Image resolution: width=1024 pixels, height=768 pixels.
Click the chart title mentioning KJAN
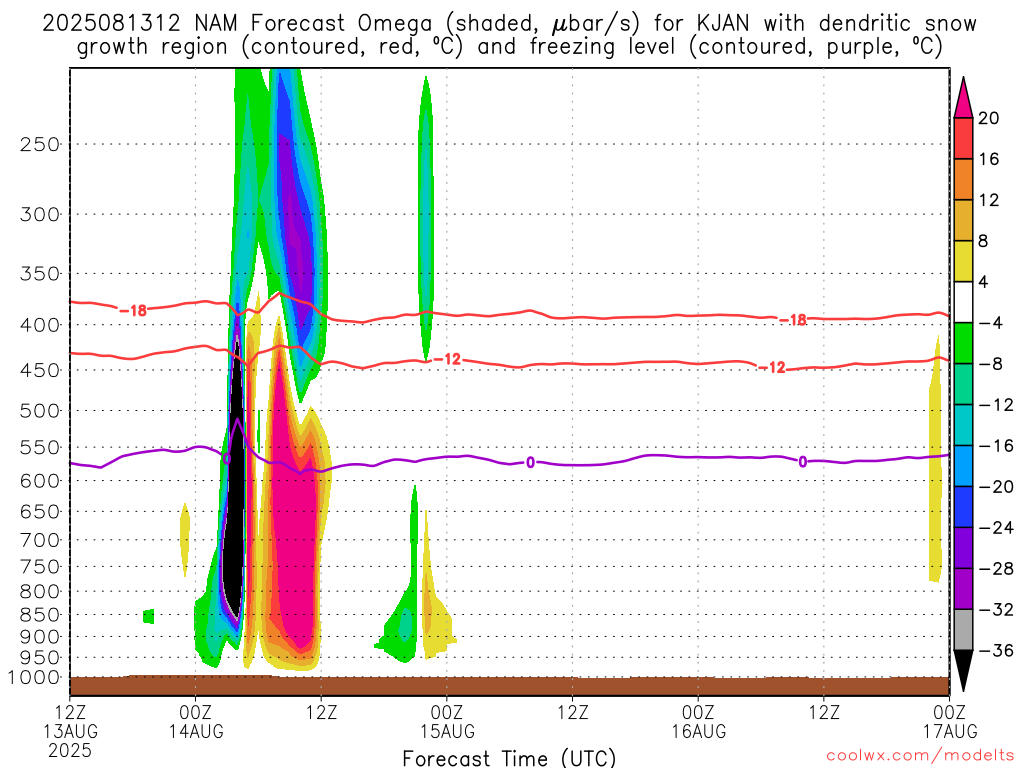[509, 35]
